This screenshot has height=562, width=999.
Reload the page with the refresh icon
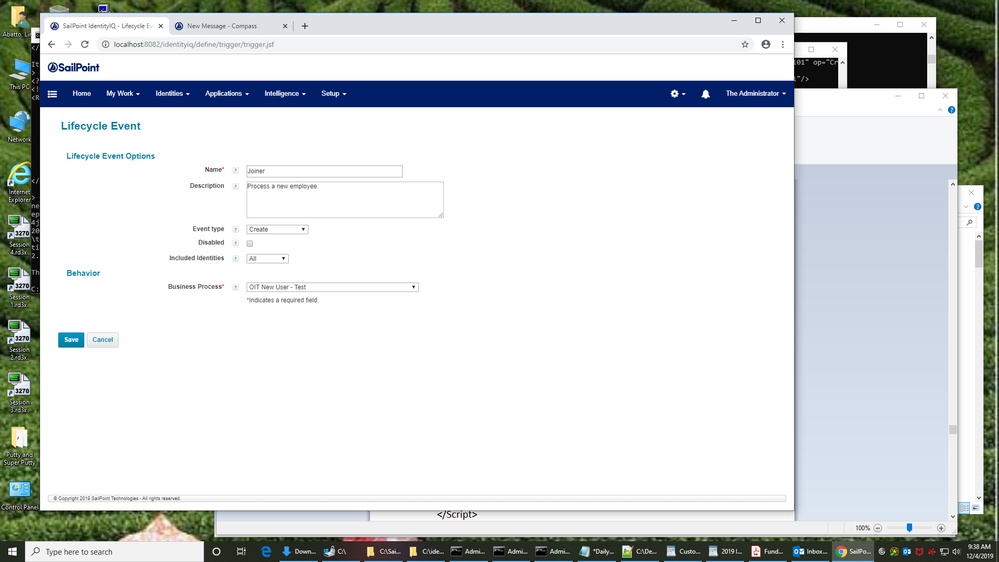coord(85,44)
